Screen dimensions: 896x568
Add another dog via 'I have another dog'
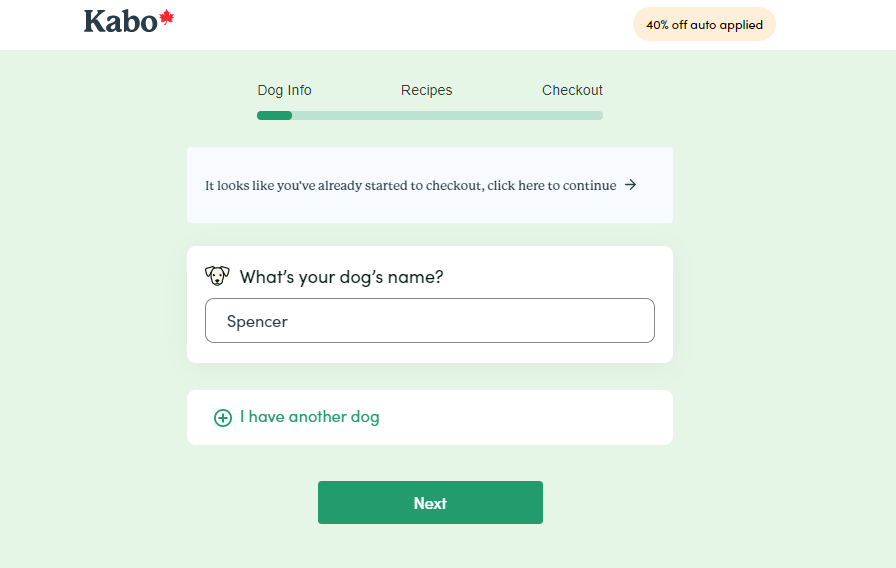tap(309, 417)
